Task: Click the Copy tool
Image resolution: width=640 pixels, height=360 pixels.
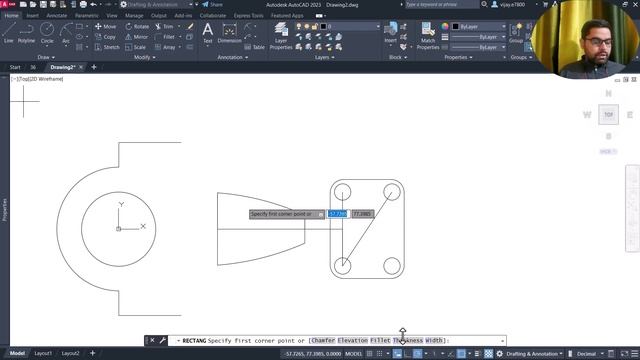Action: [106, 37]
